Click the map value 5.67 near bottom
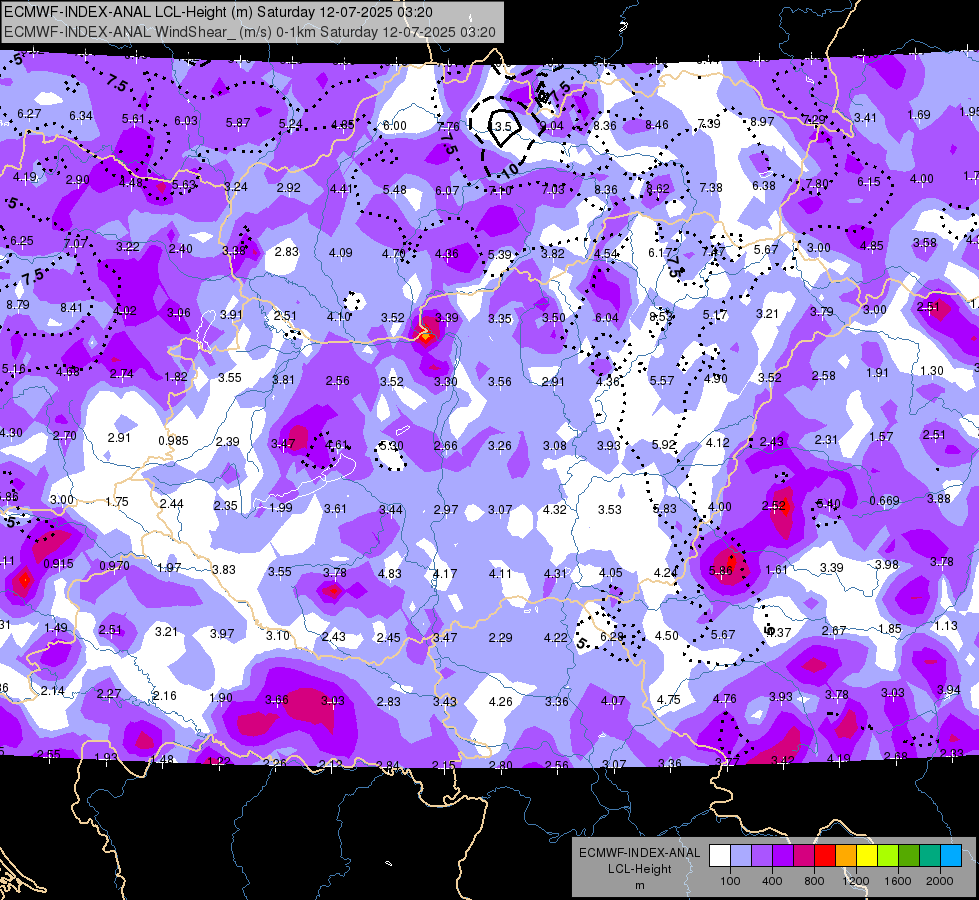Image resolution: width=979 pixels, height=900 pixels. (722, 635)
